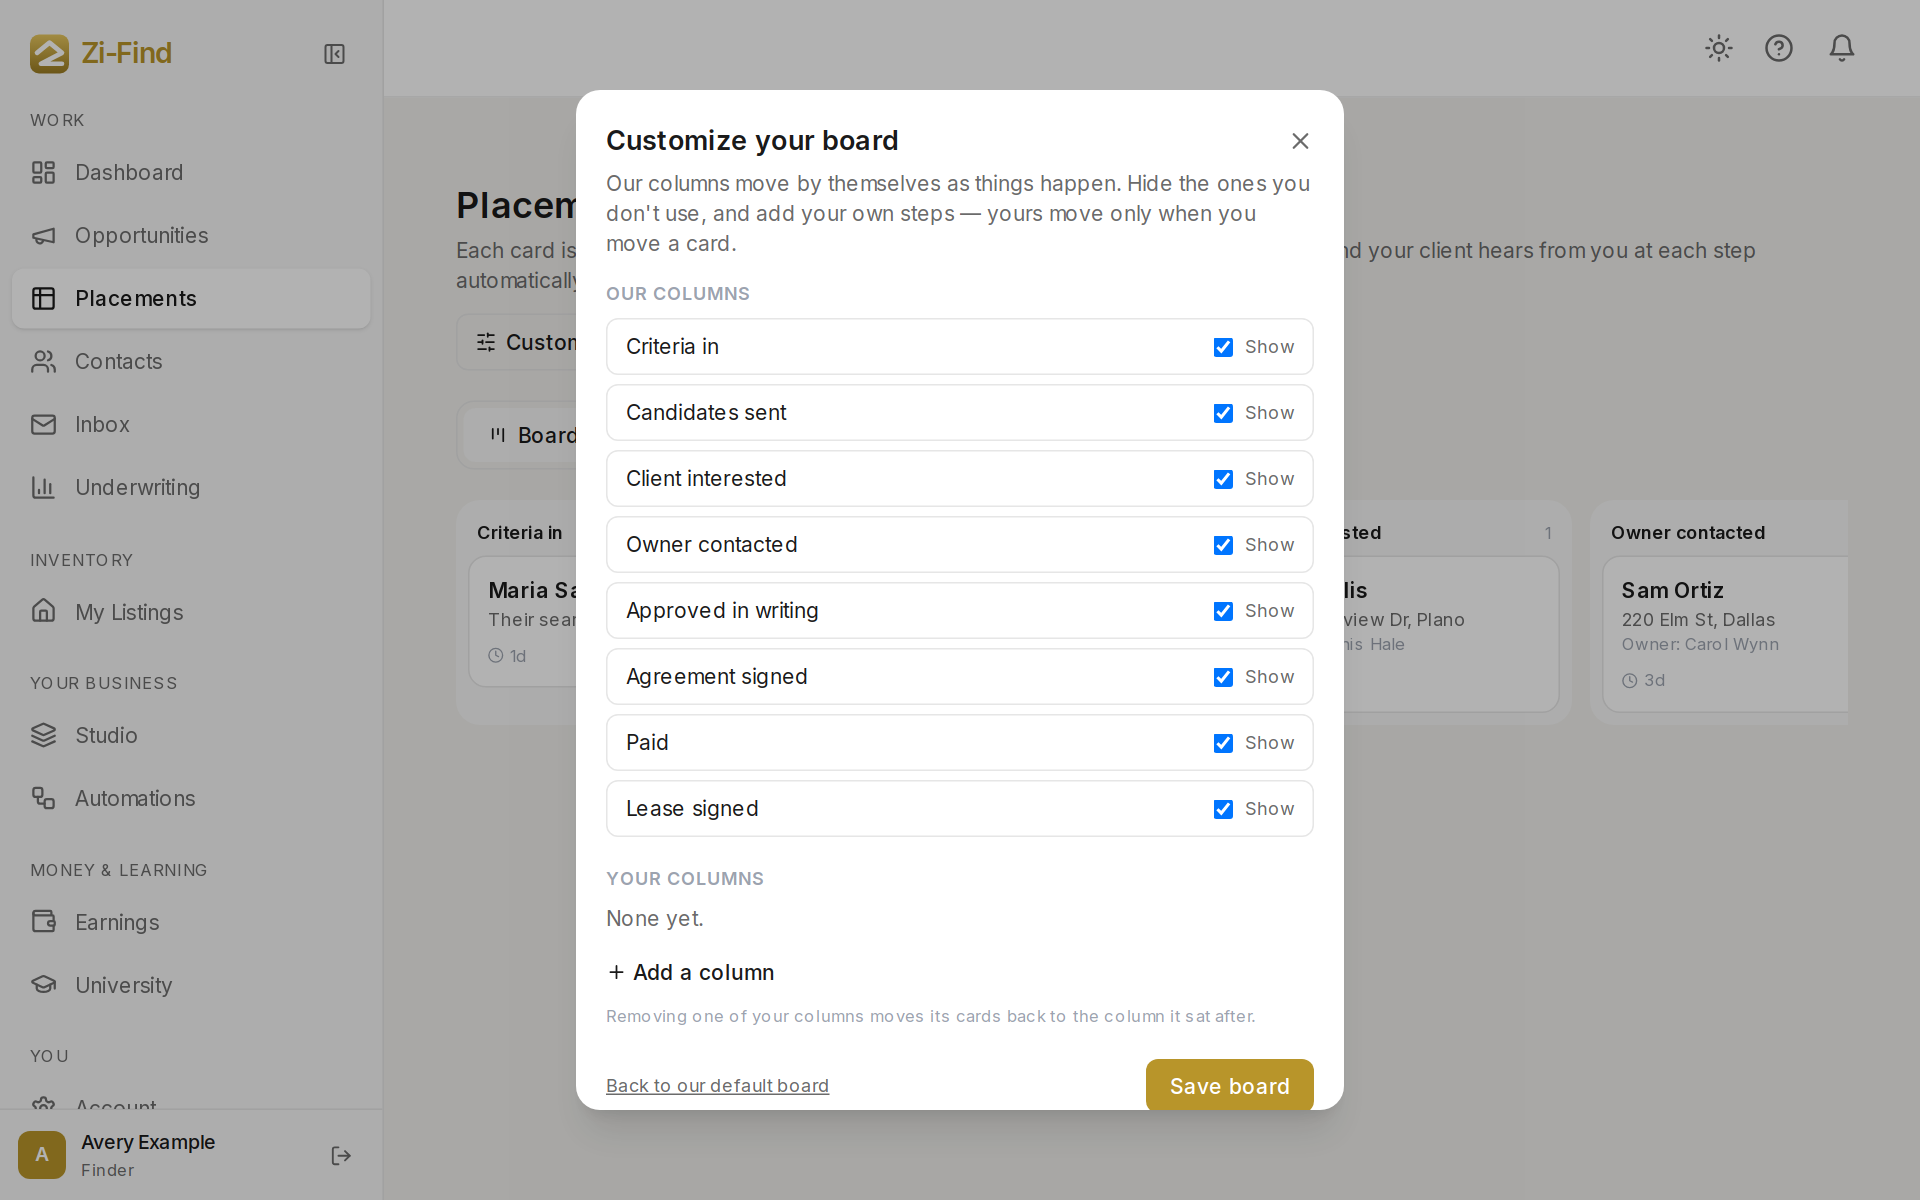Screen dimensions: 1920x1200
Task: Click Add a column
Action: click(691, 972)
